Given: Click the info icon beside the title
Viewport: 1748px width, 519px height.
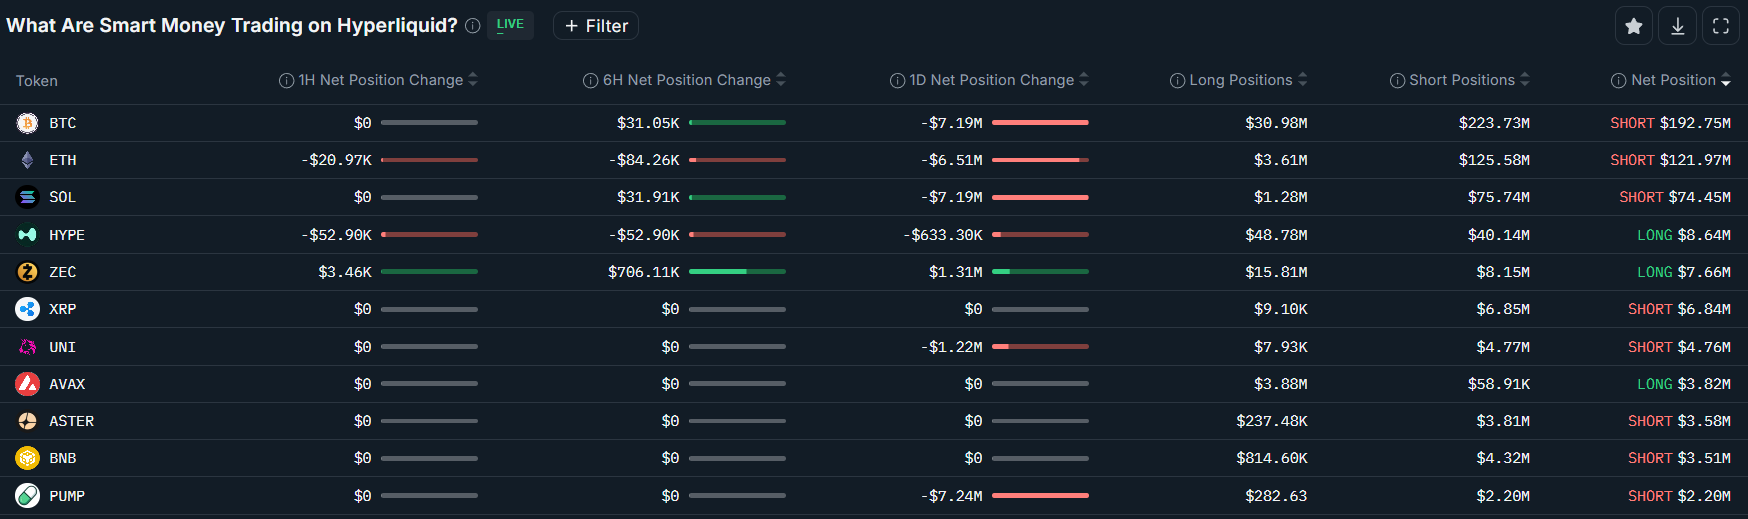Looking at the screenshot, I should coord(473,26).
